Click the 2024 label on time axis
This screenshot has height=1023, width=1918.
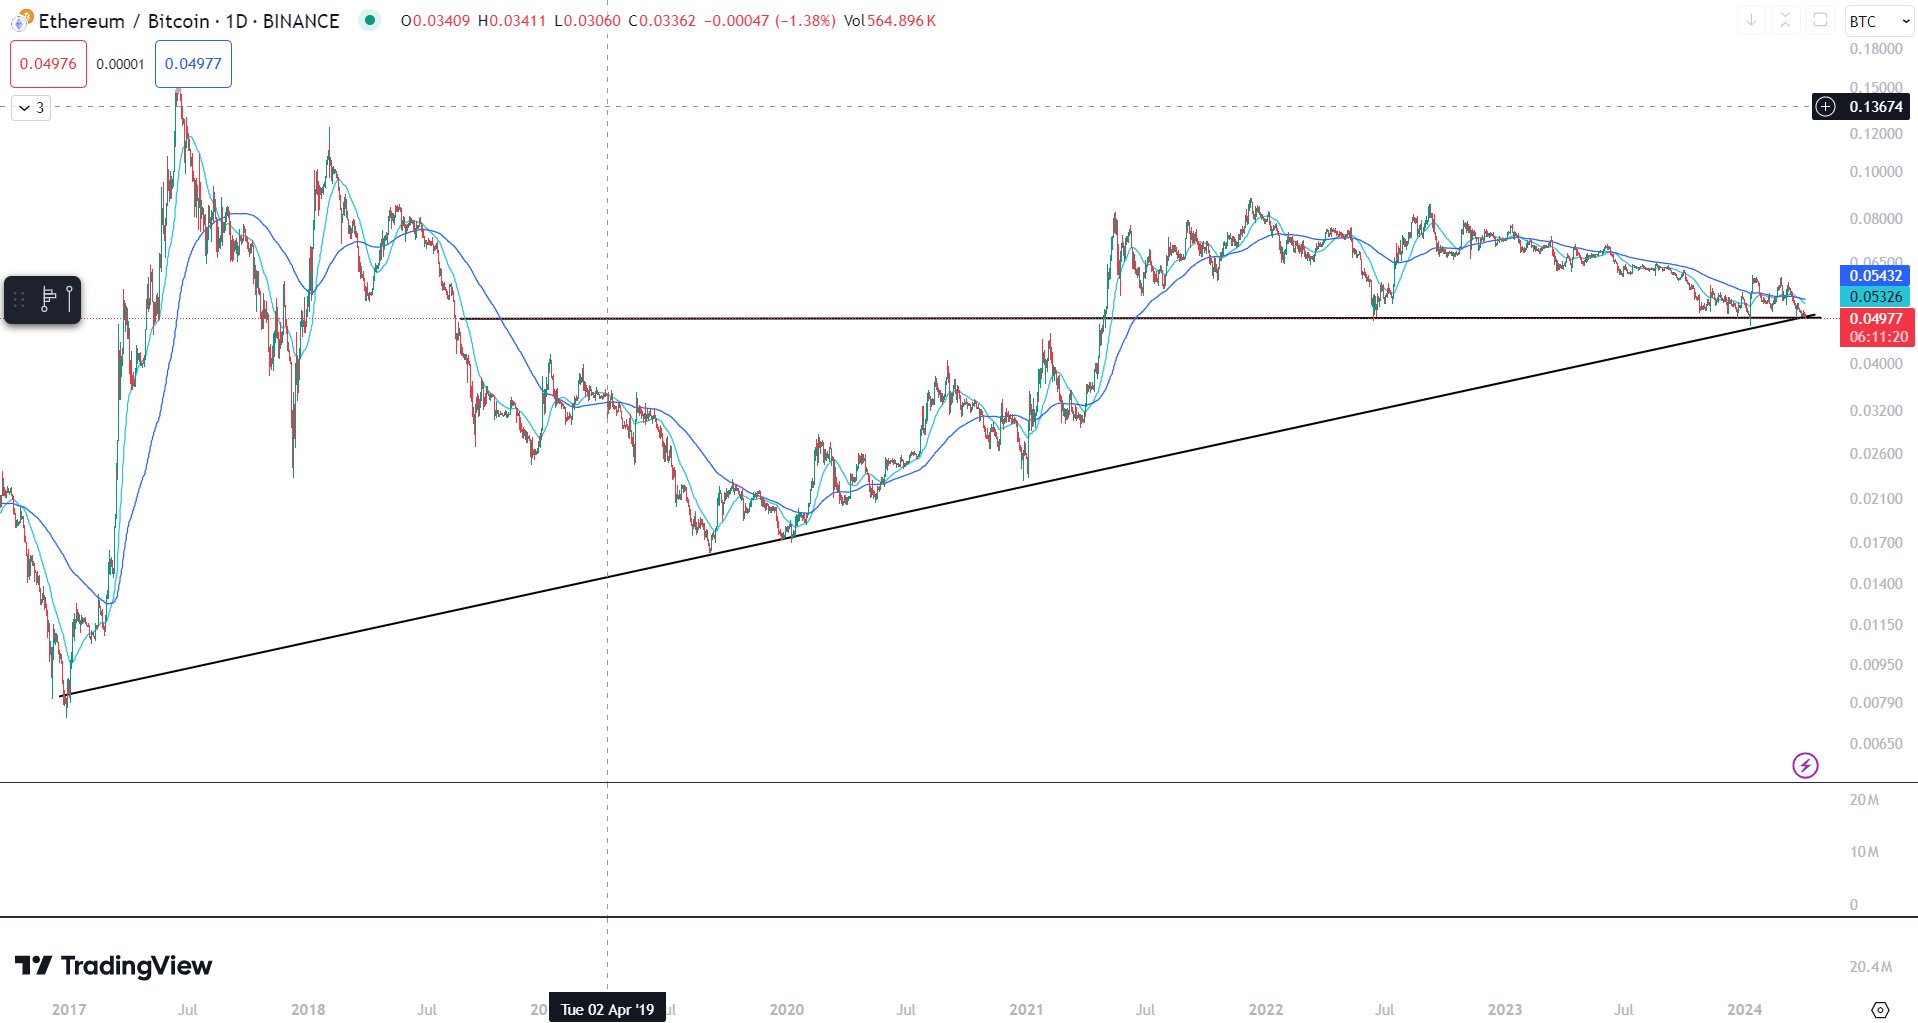pos(1745,1009)
